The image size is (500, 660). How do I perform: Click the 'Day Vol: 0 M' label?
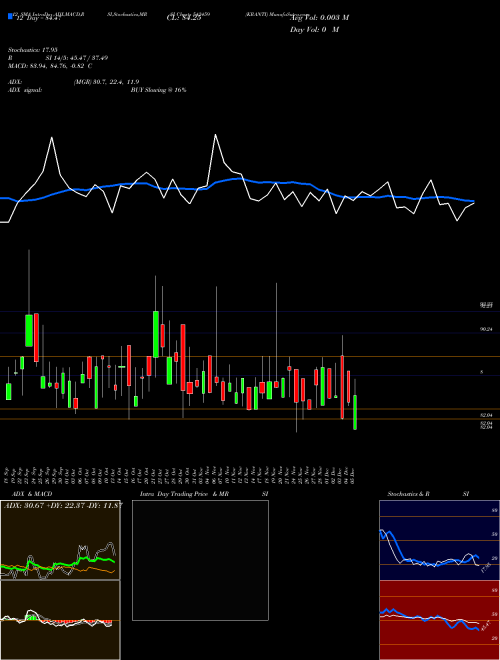314,29
